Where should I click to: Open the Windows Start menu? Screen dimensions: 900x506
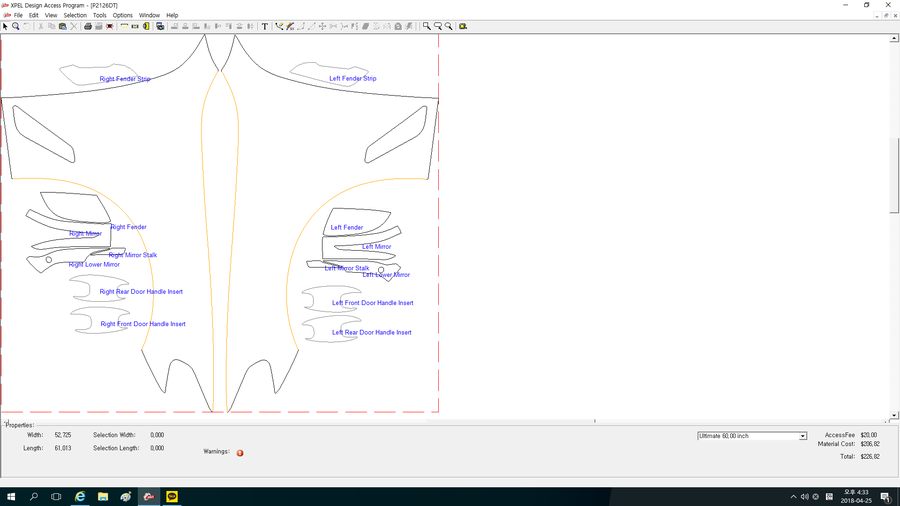[x=11, y=497]
